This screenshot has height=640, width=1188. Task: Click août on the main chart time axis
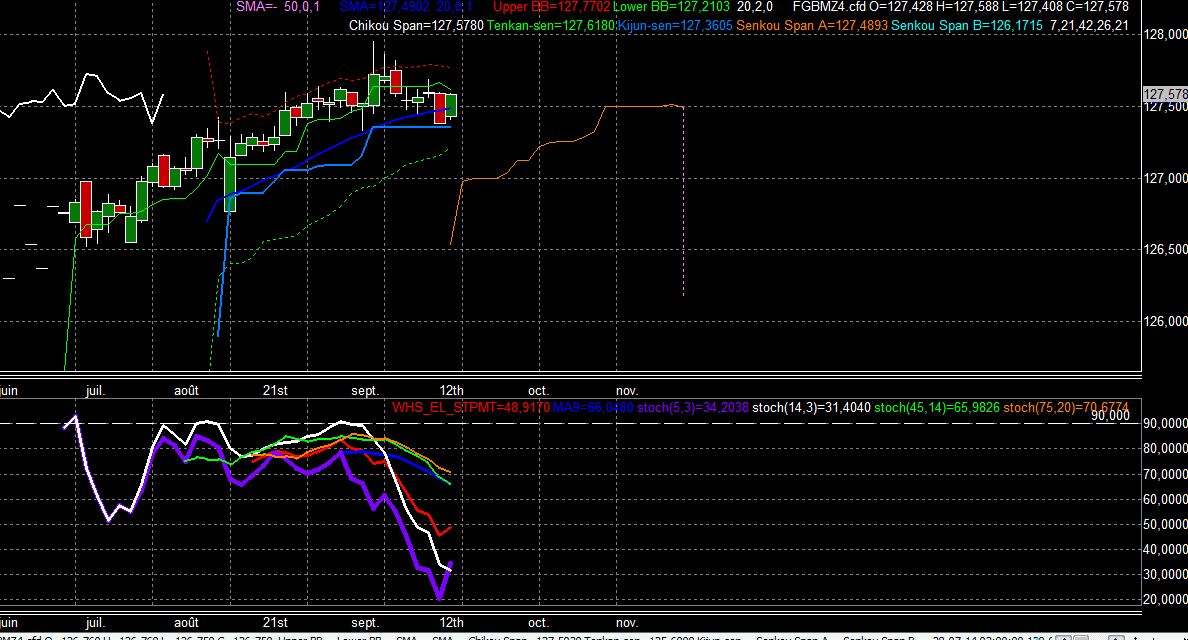[186, 391]
